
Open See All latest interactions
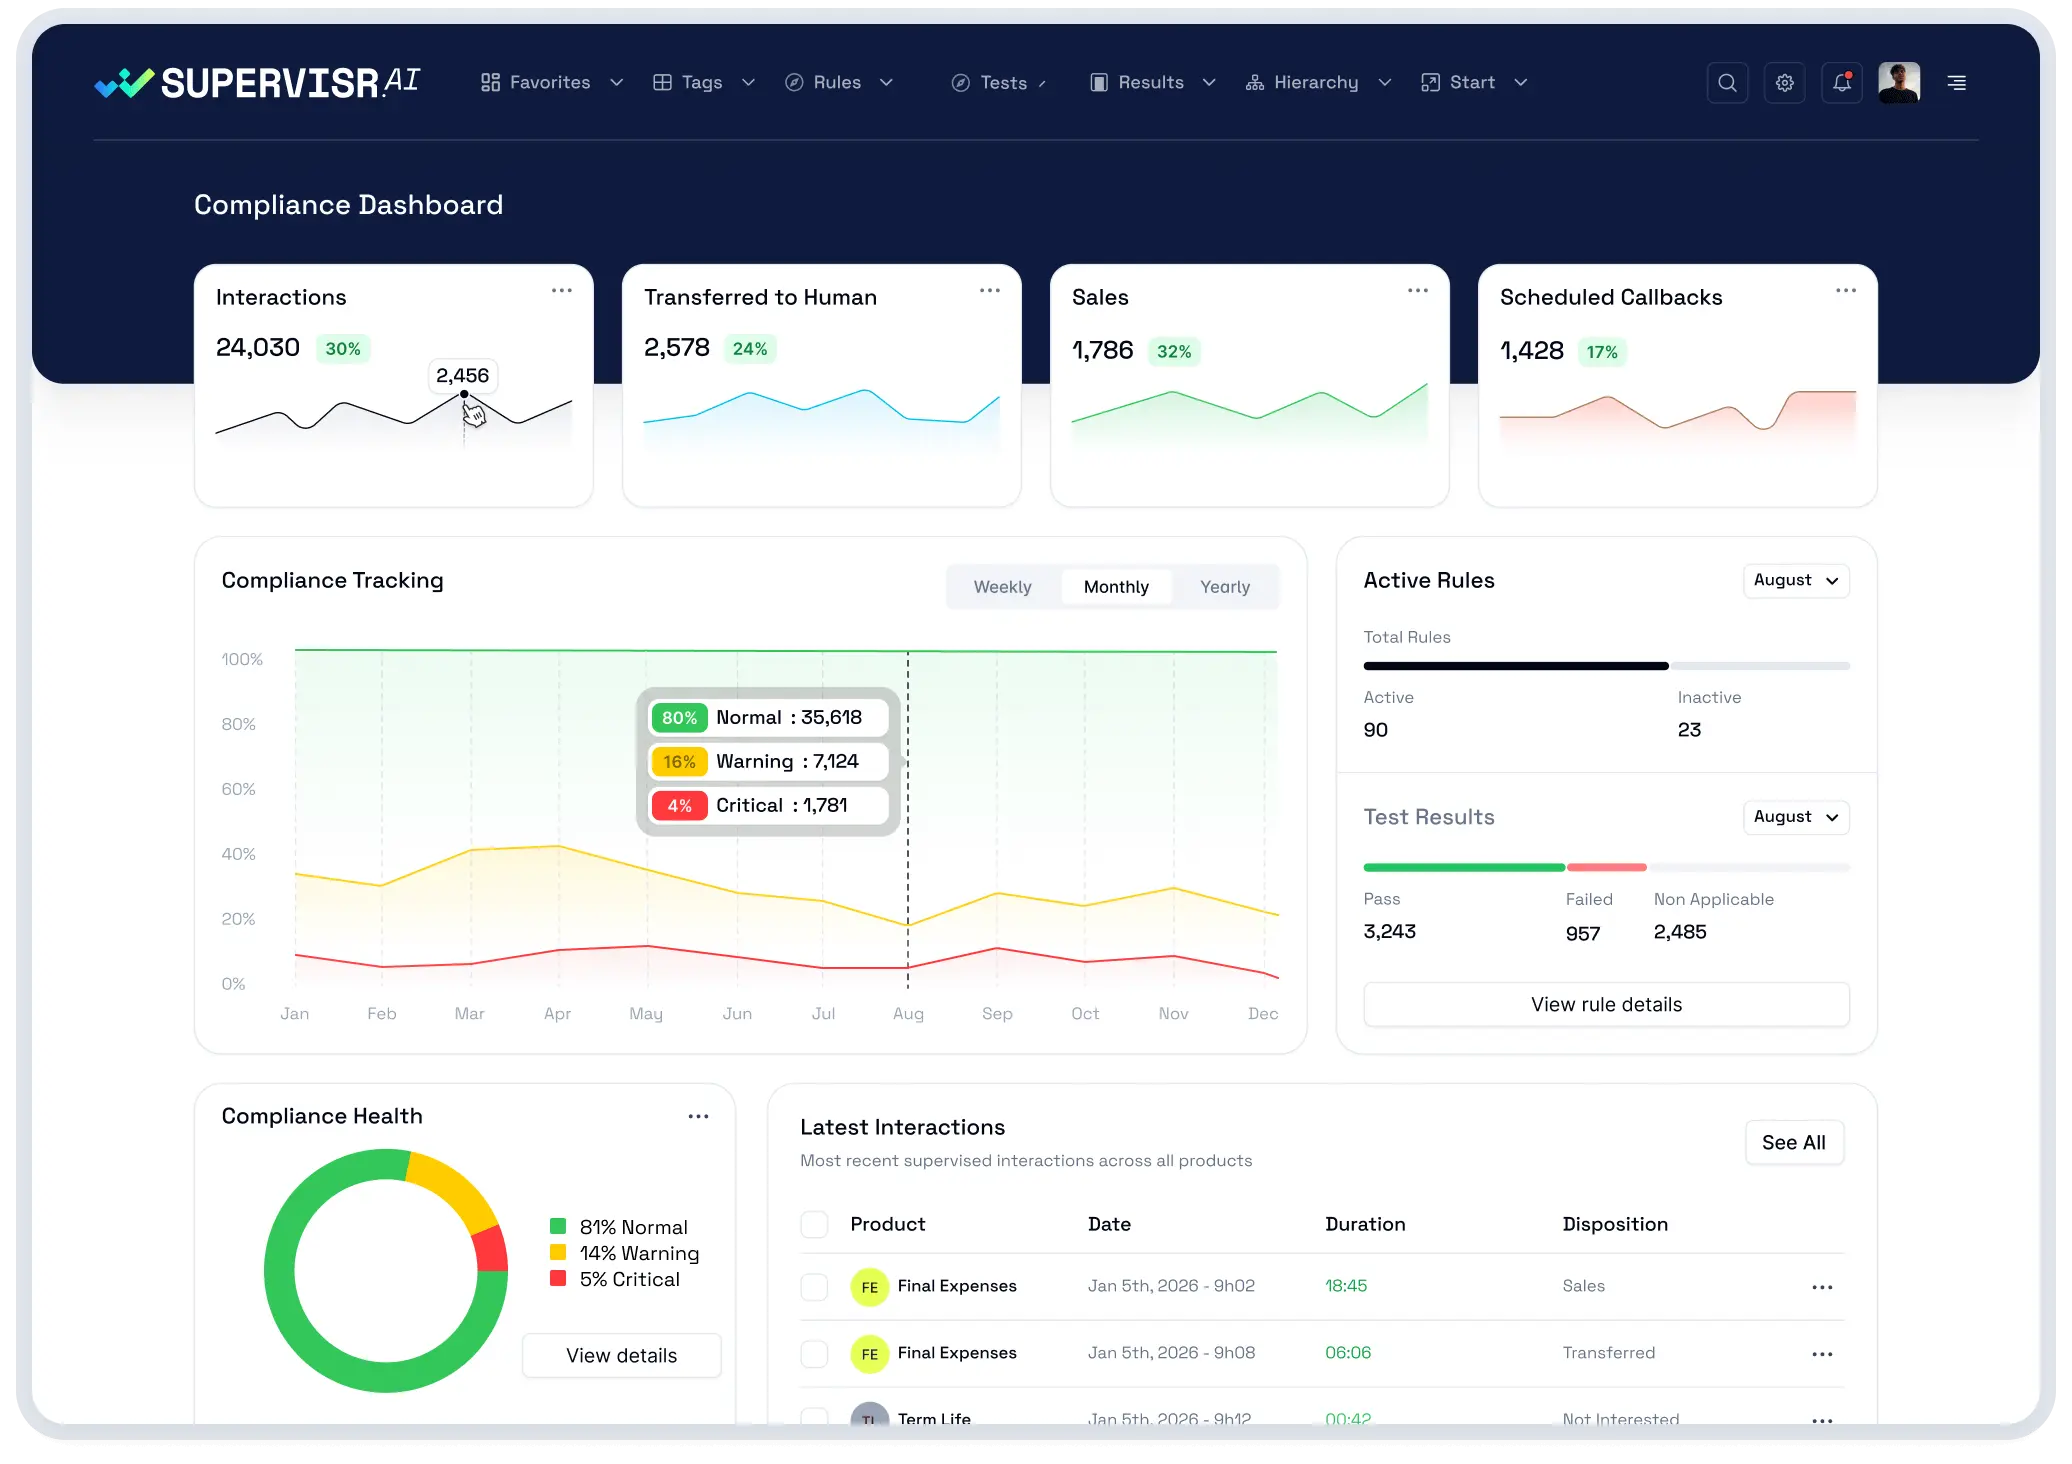click(1794, 1142)
